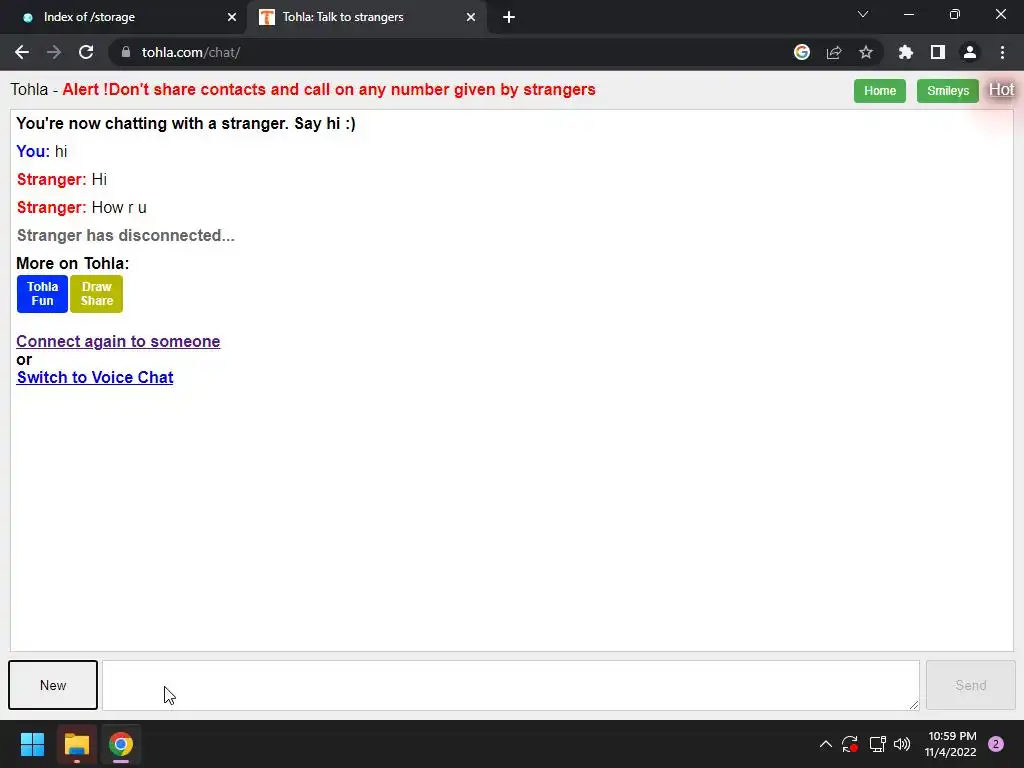Go to Tohla Home button
The width and height of the screenshot is (1024, 768).
880,91
